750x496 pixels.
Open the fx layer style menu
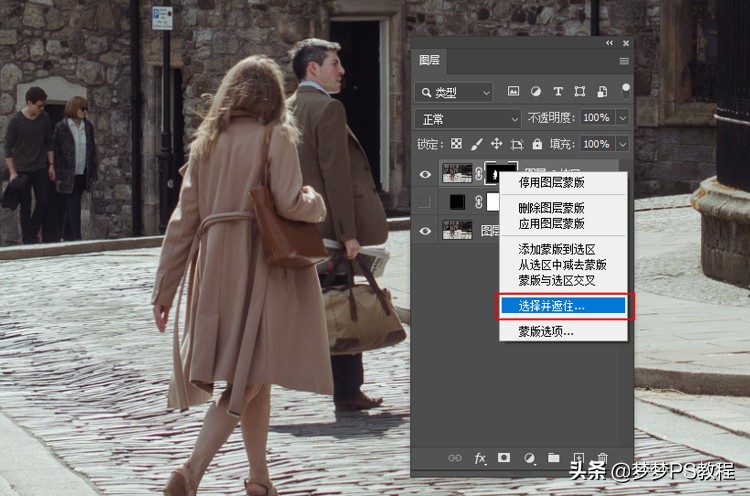(x=480, y=458)
